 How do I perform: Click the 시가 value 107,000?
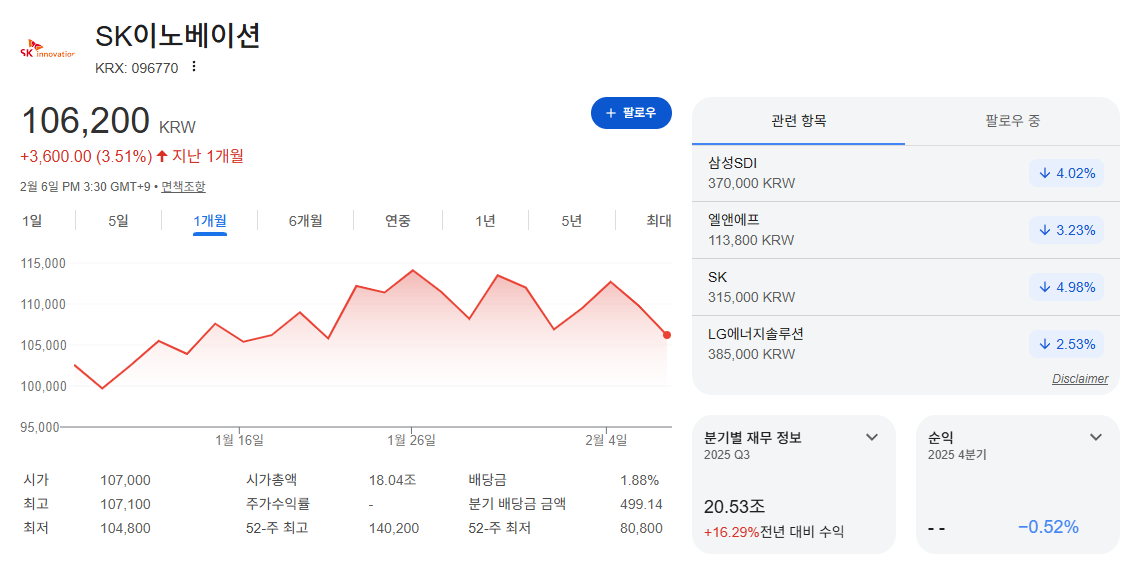125,480
